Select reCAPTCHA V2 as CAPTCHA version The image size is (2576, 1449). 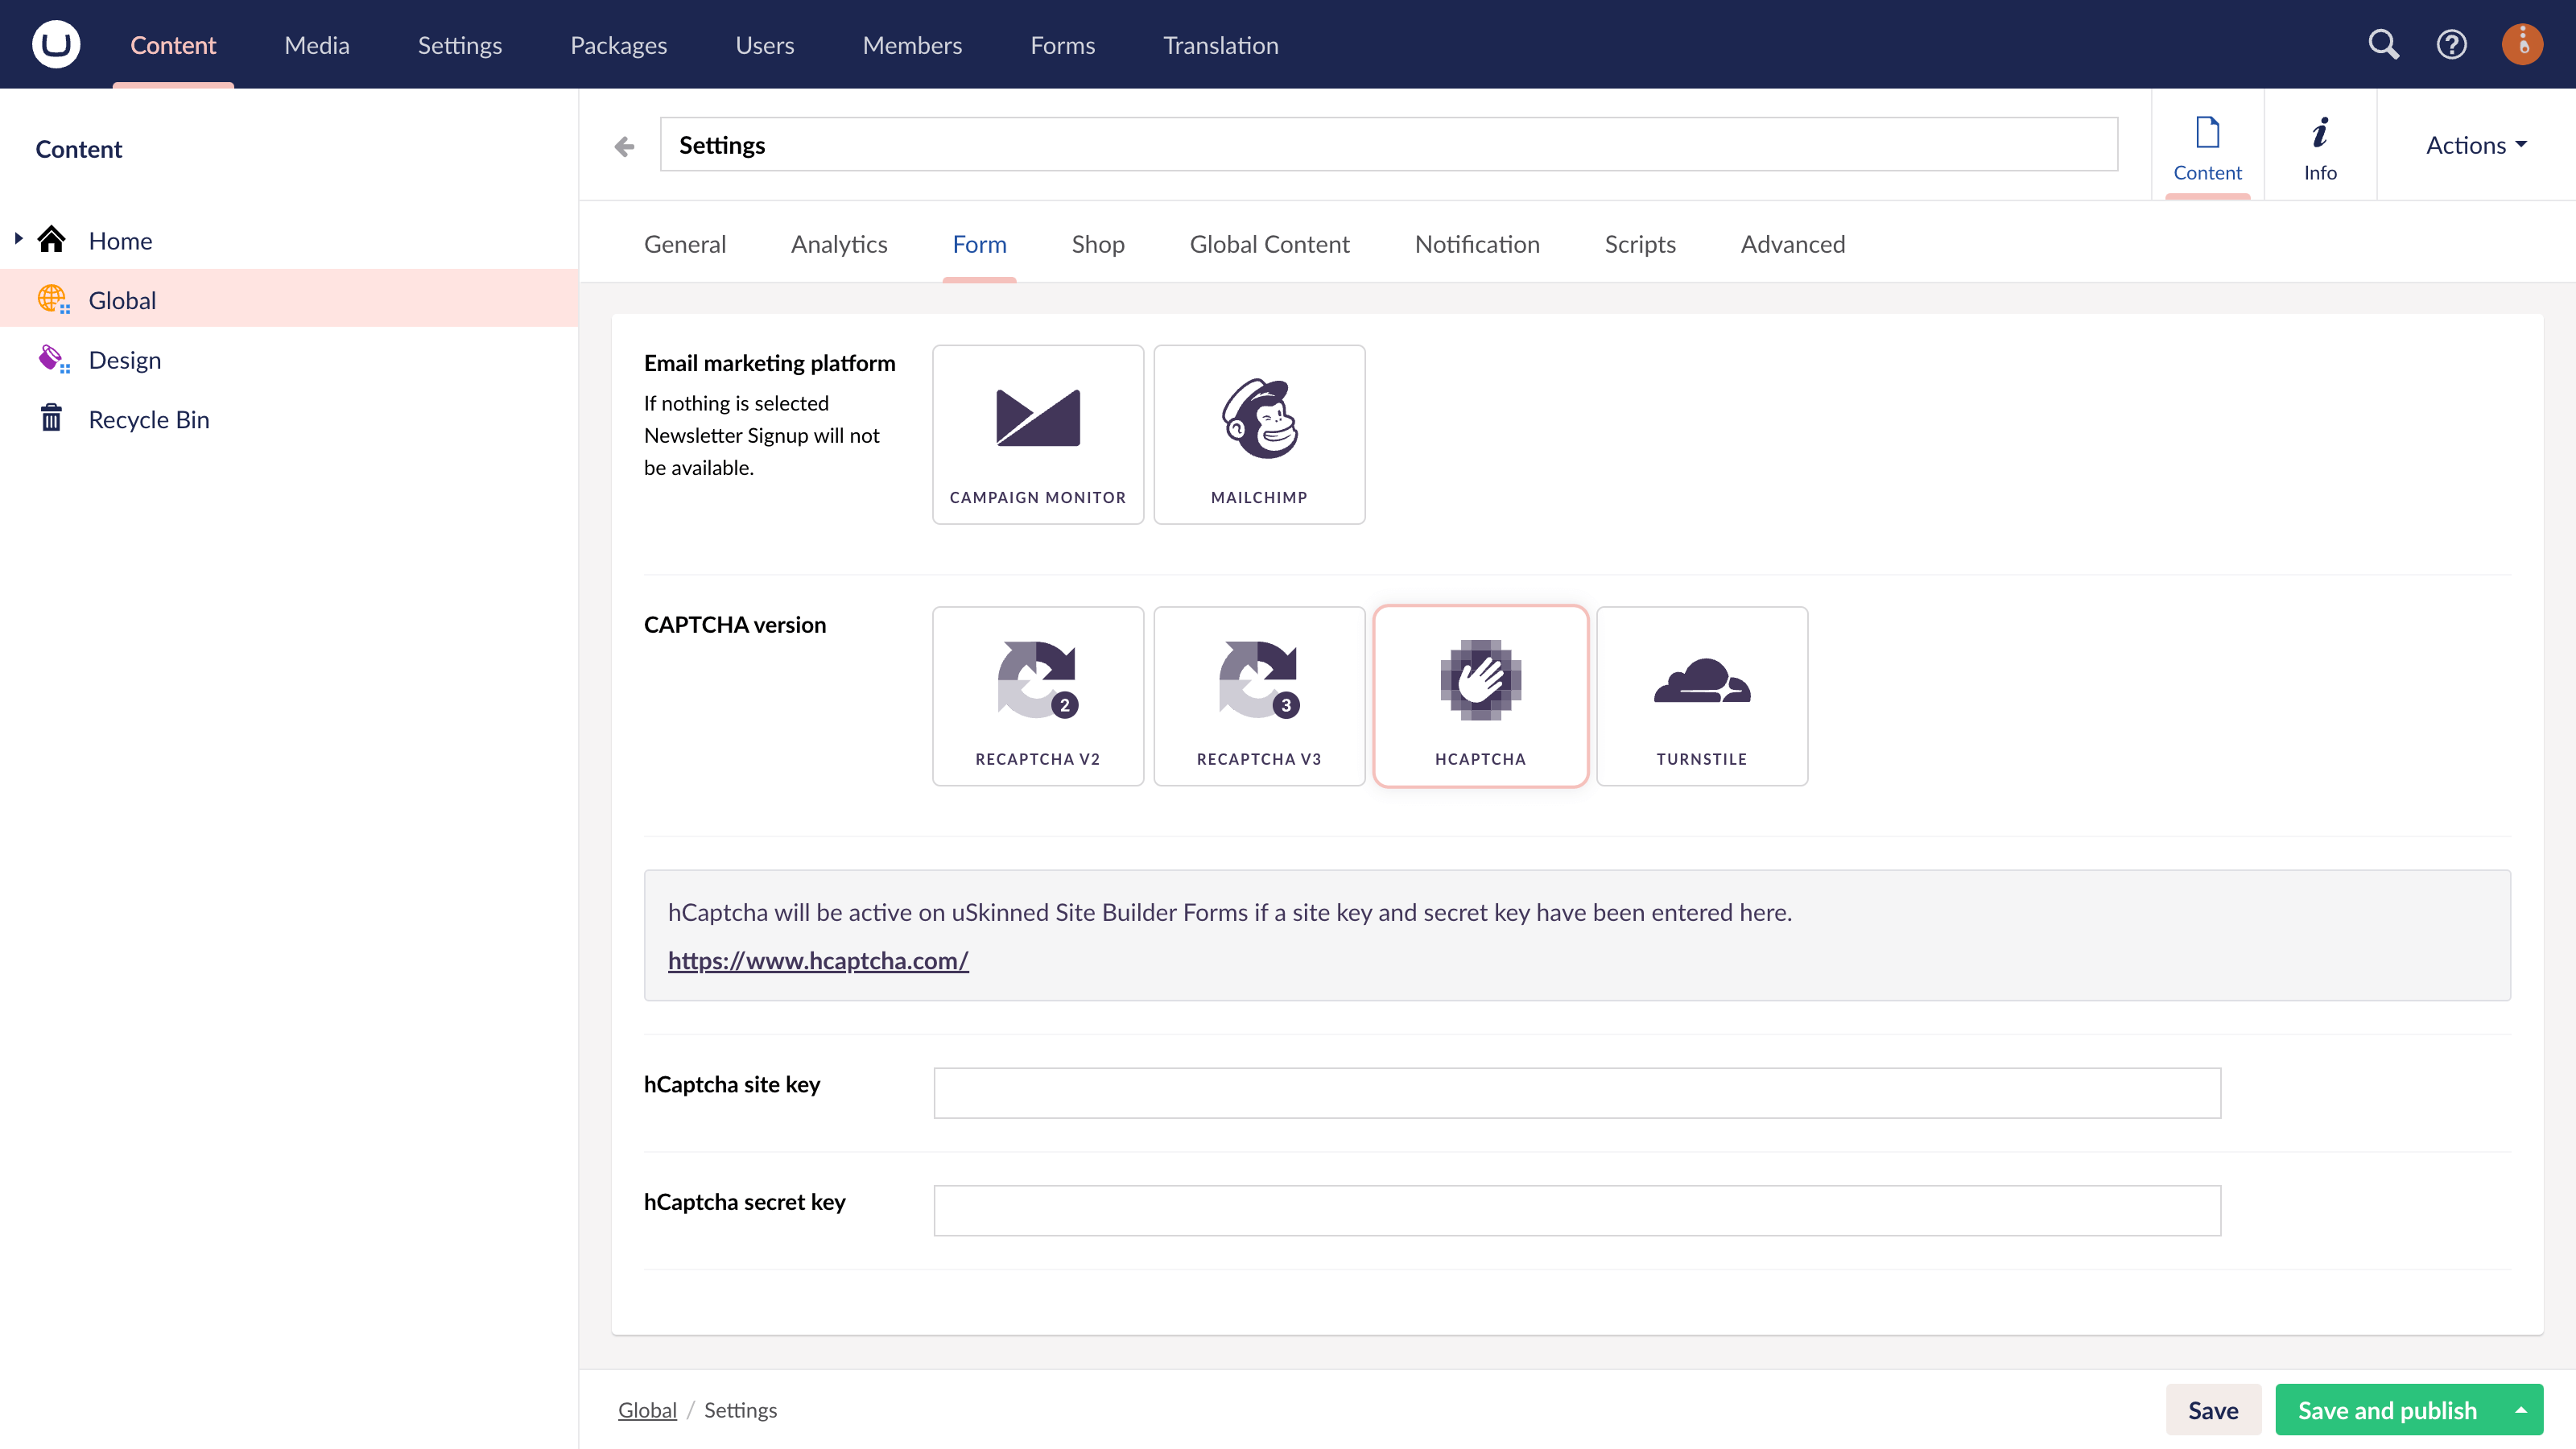click(1038, 695)
